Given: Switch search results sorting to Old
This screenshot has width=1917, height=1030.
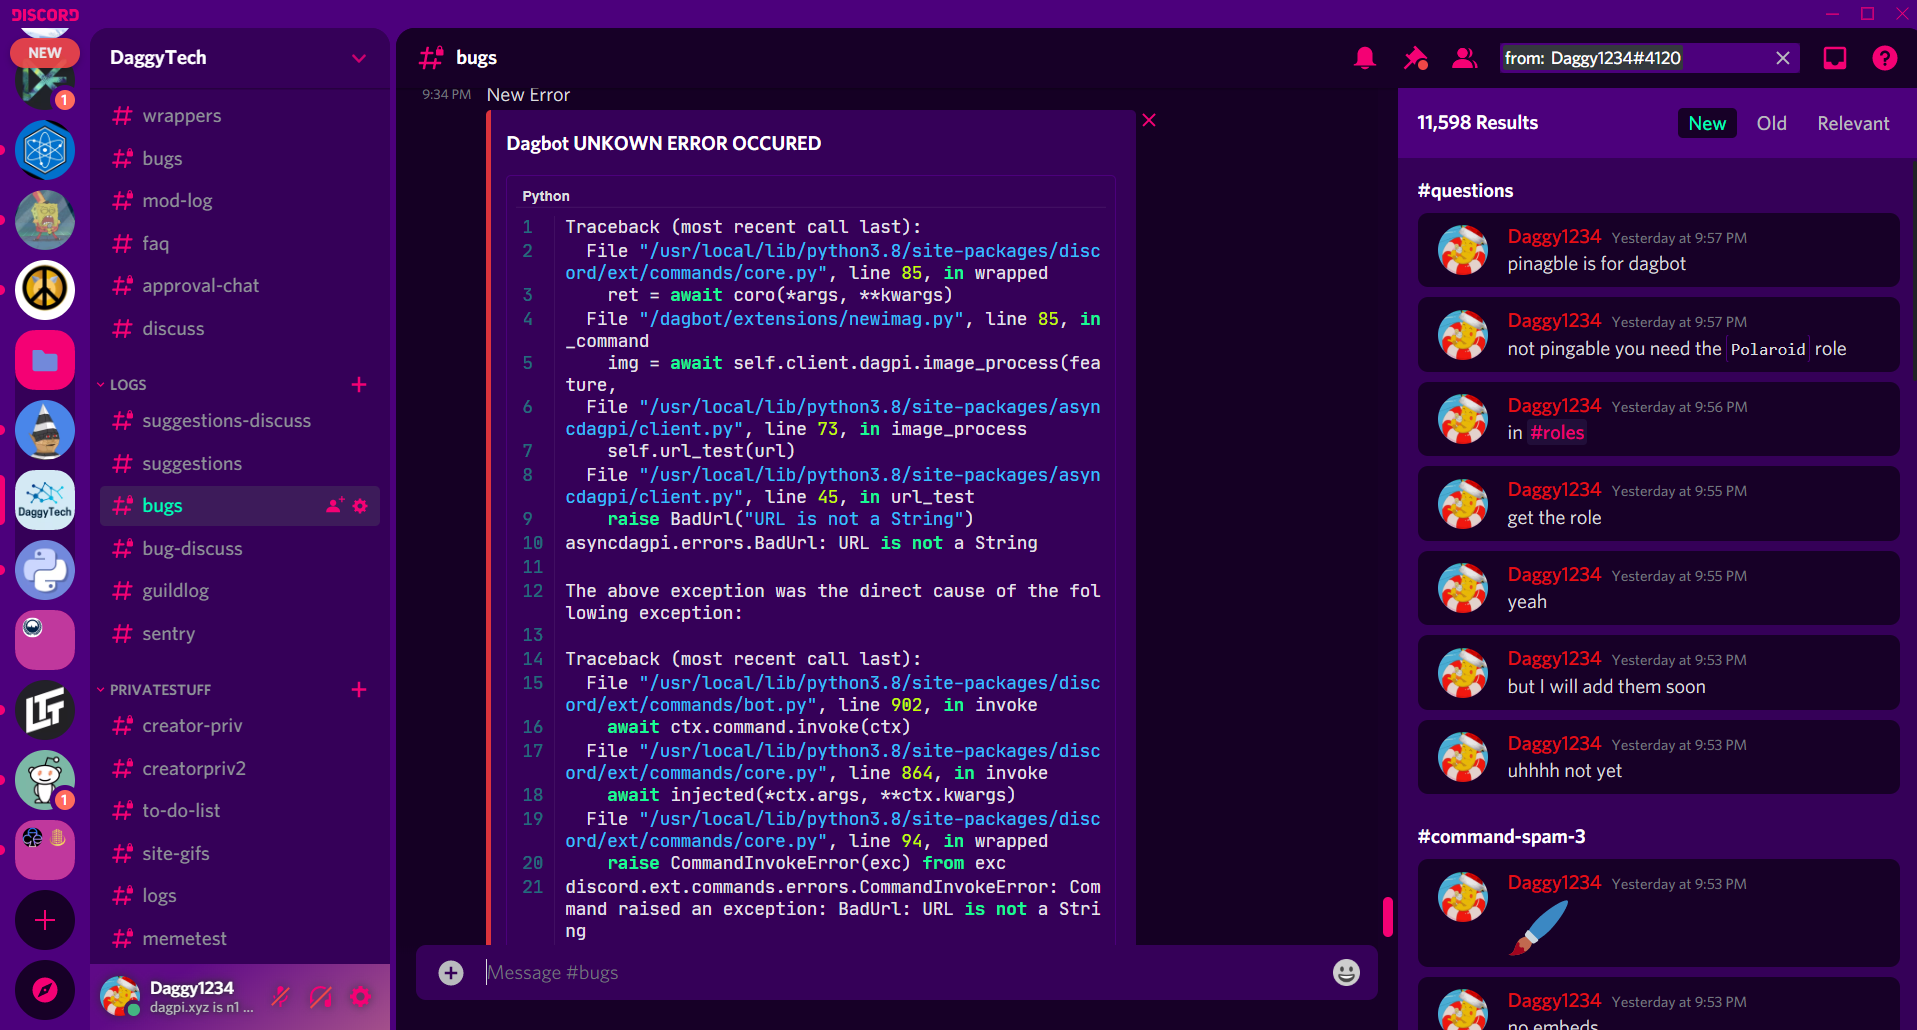Looking at the screenshot, I should click(1771, 123).
